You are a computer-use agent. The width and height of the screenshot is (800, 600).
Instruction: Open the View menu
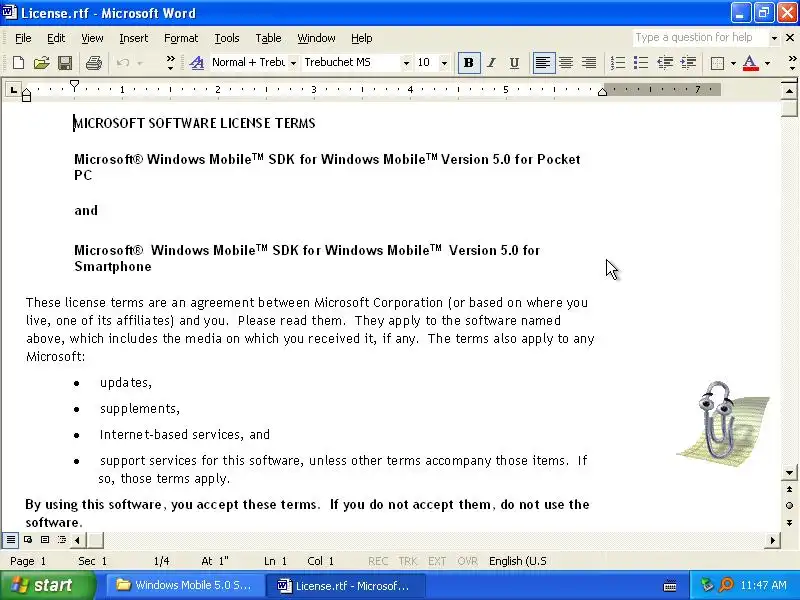click(92, 38)
